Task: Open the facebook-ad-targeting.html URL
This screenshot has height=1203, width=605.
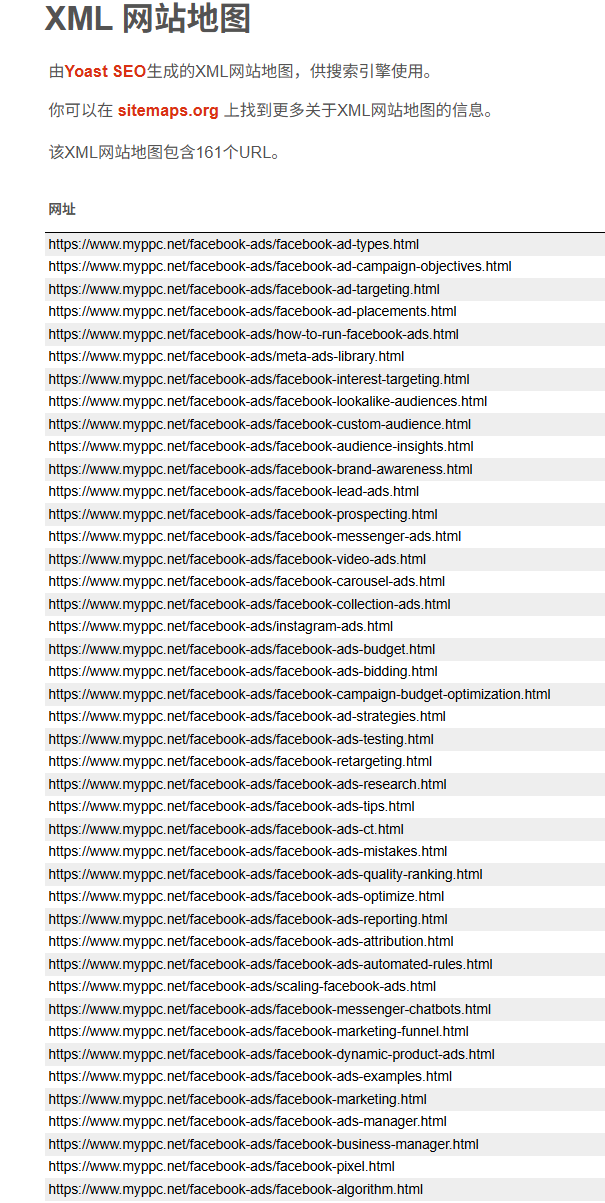Action: [244, 289]
